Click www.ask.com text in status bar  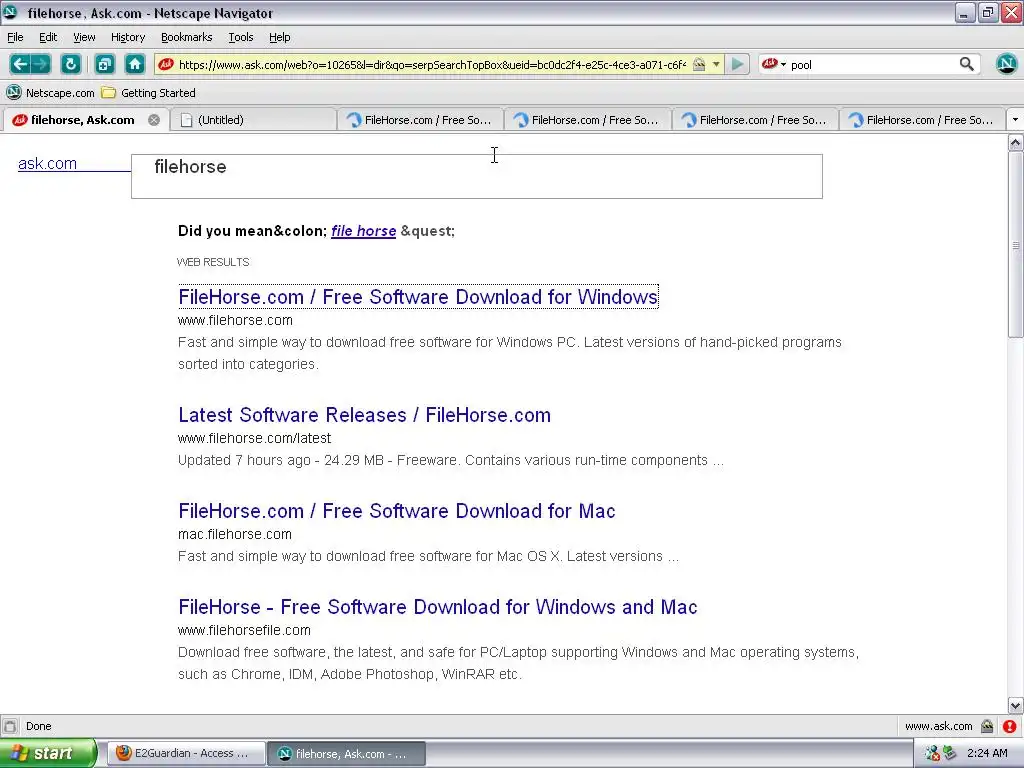[938, 726]
